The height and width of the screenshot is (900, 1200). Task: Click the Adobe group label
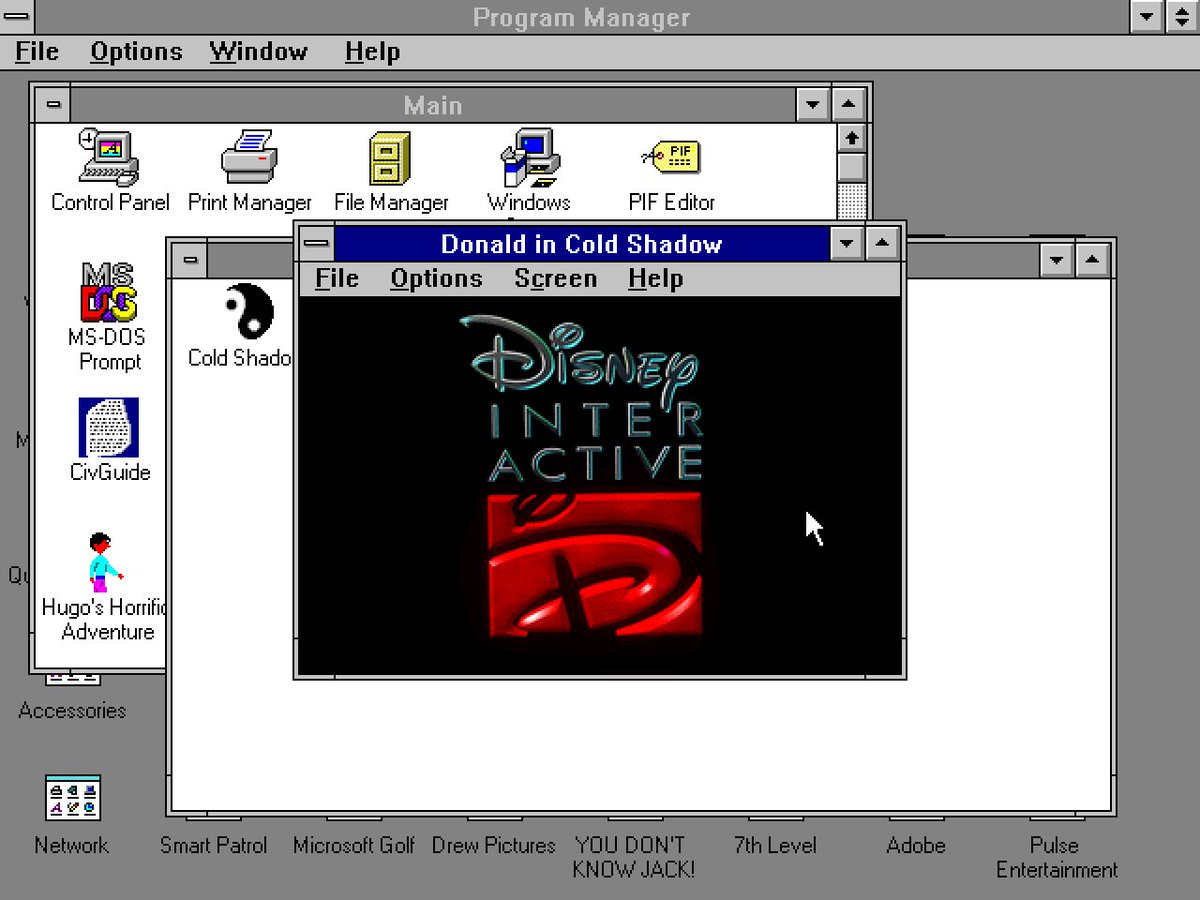(x=915, y=845)
